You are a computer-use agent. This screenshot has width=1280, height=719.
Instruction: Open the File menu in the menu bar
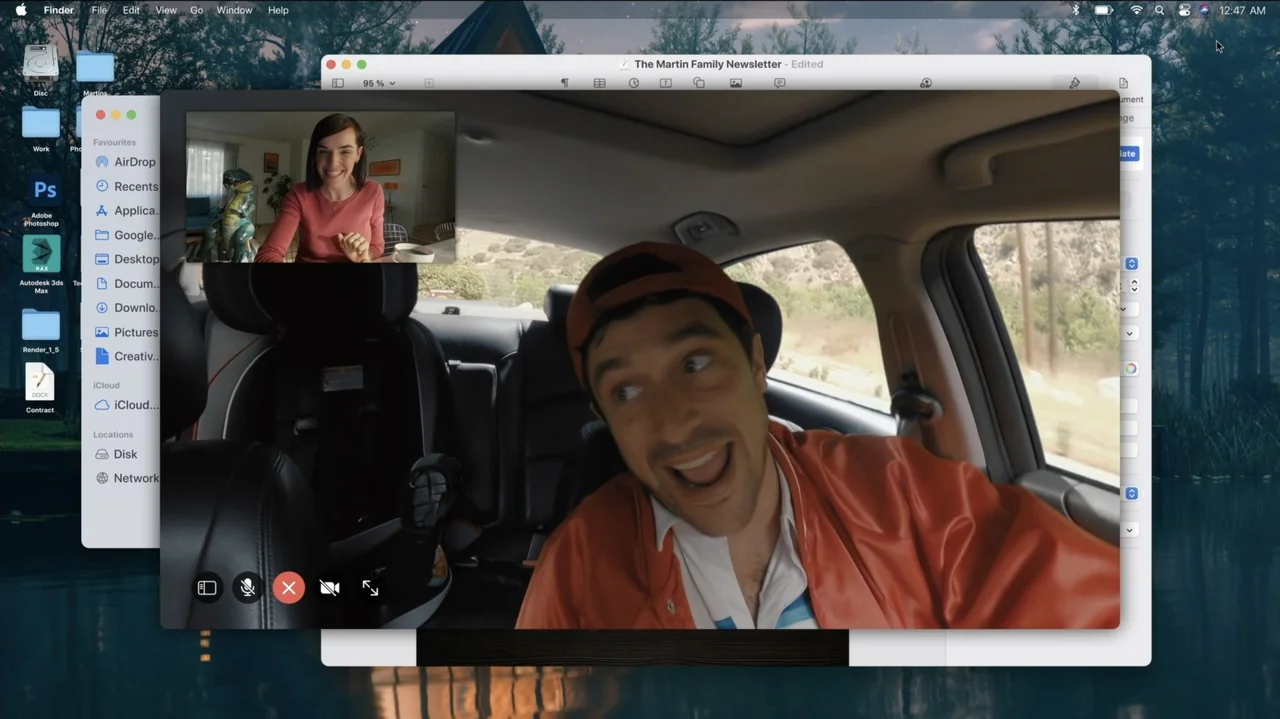point(99,10)
